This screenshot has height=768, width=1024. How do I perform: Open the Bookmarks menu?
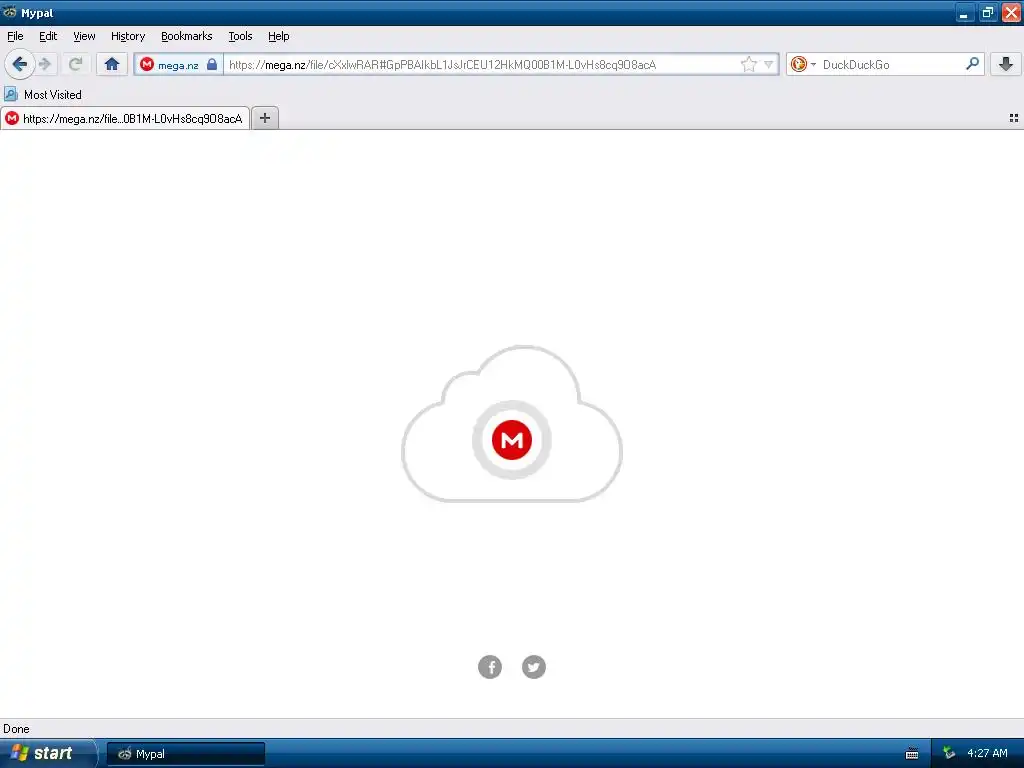(x=186, y=36)
